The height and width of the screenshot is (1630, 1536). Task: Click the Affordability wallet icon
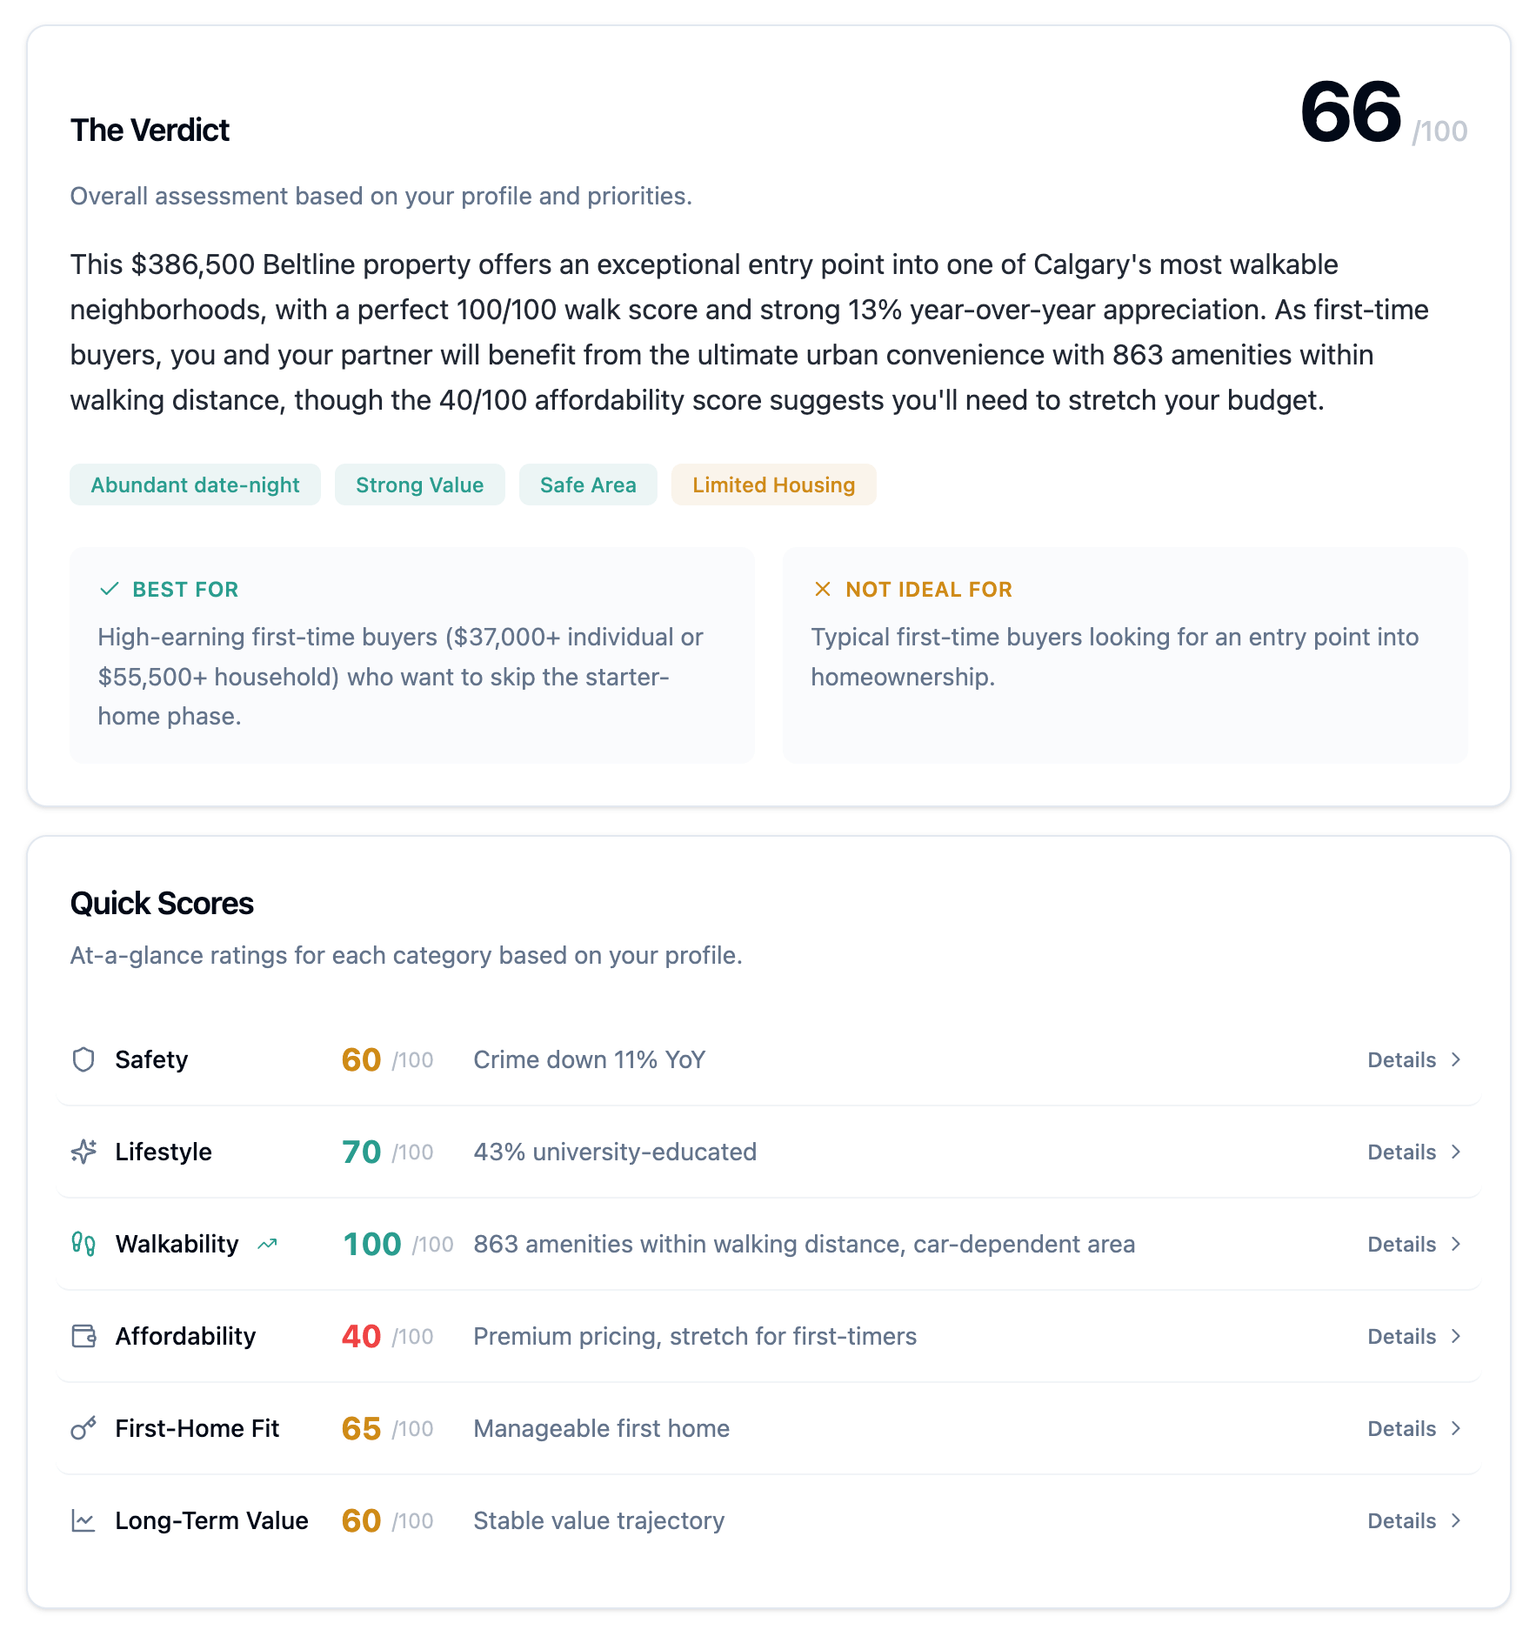pos(84,1336)
